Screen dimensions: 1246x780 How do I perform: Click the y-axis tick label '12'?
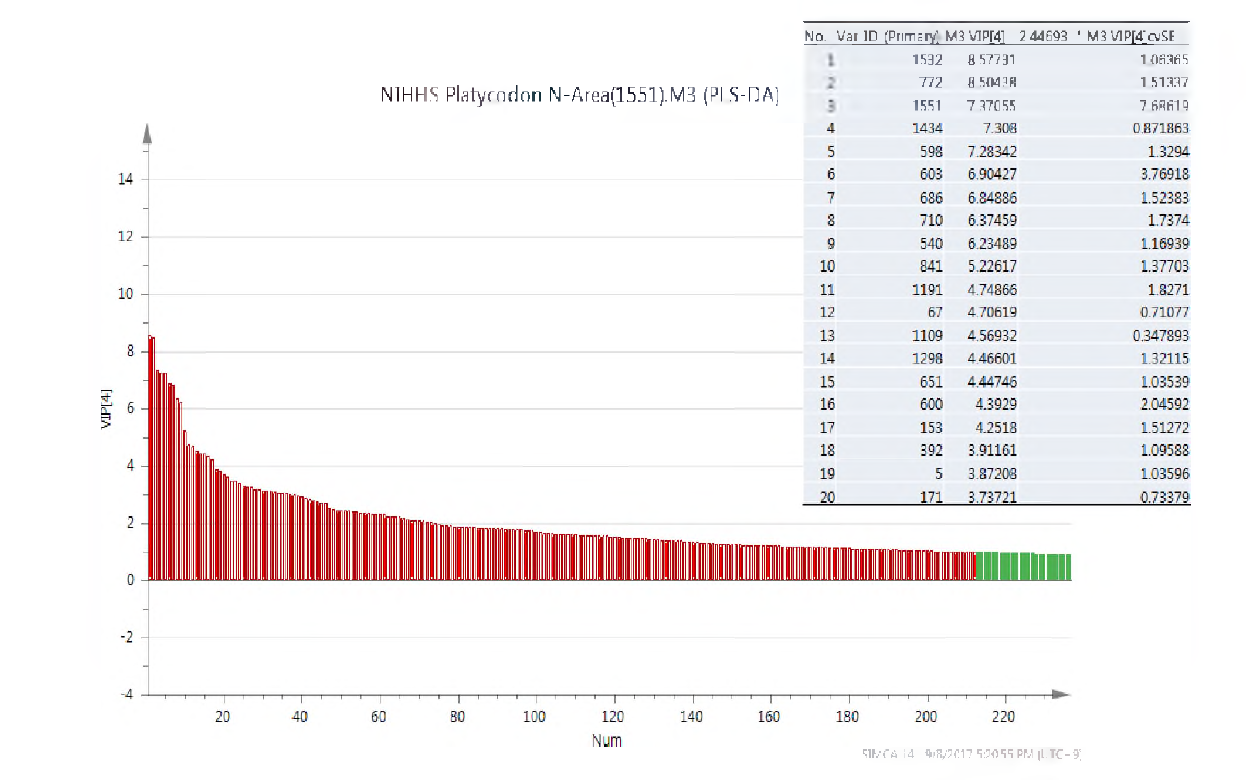[x=126, y=237]
